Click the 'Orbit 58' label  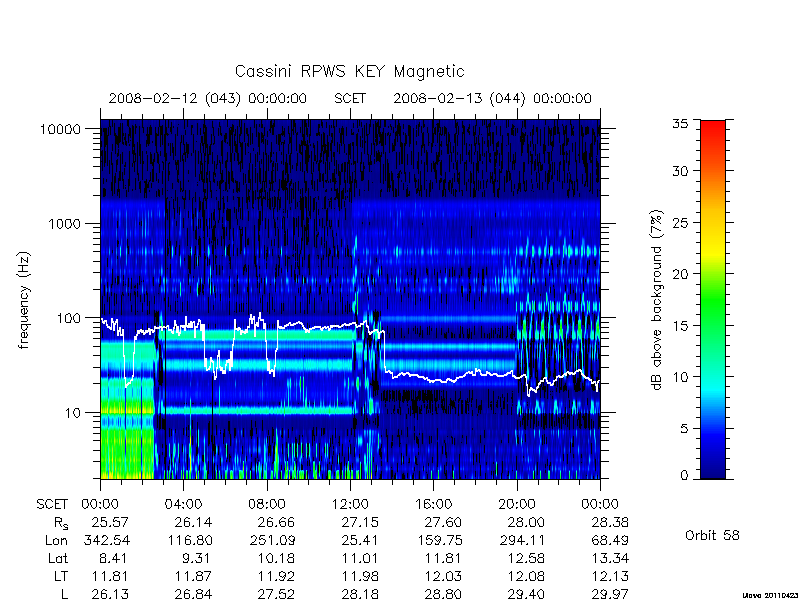712,535
